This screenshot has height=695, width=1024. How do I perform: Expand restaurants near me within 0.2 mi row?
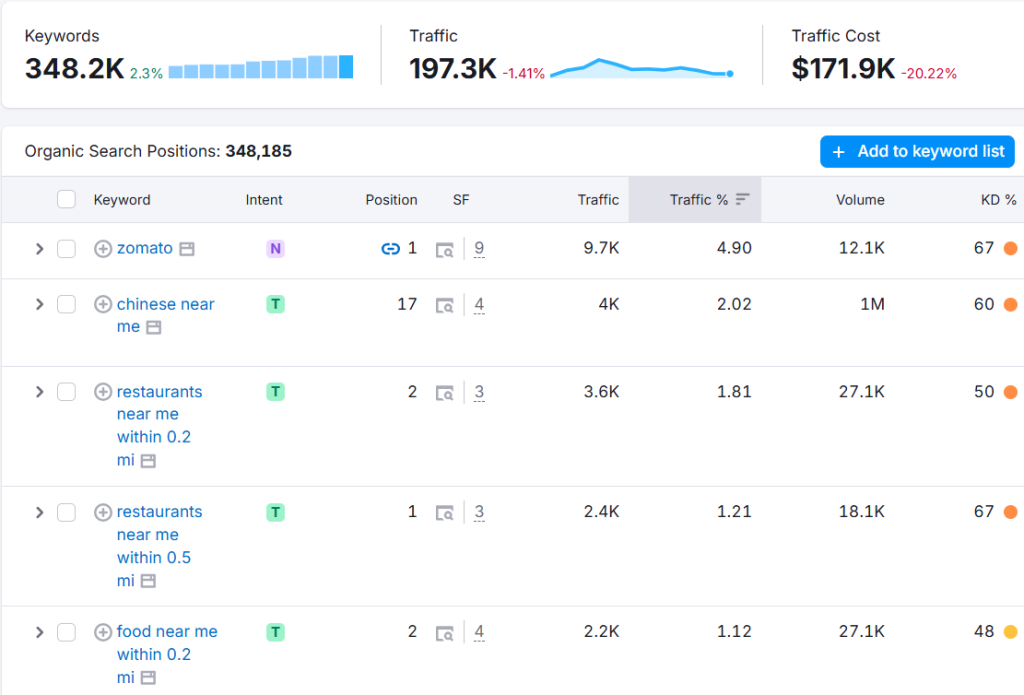pos(40,392)
